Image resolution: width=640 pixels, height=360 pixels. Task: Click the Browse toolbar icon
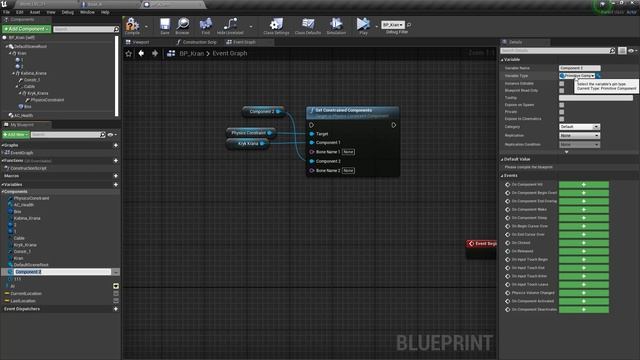click(x=182, y=24)
